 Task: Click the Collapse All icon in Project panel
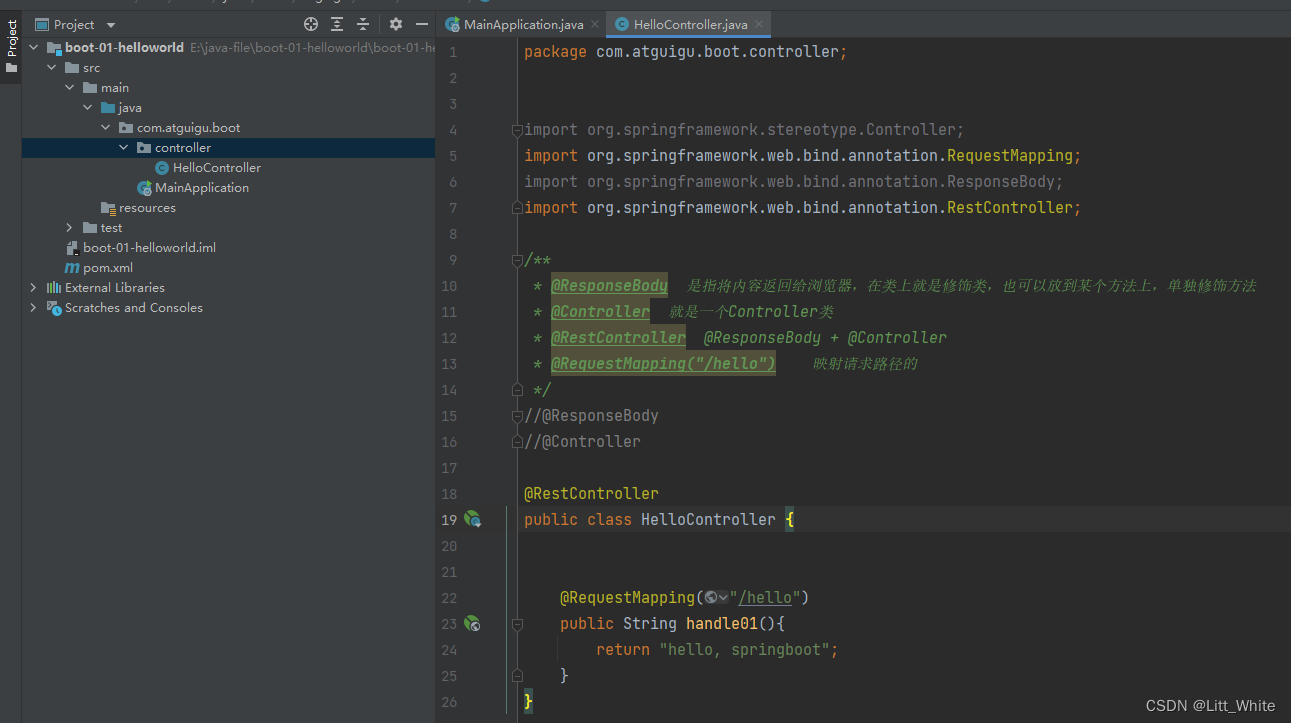pos(363,24)
